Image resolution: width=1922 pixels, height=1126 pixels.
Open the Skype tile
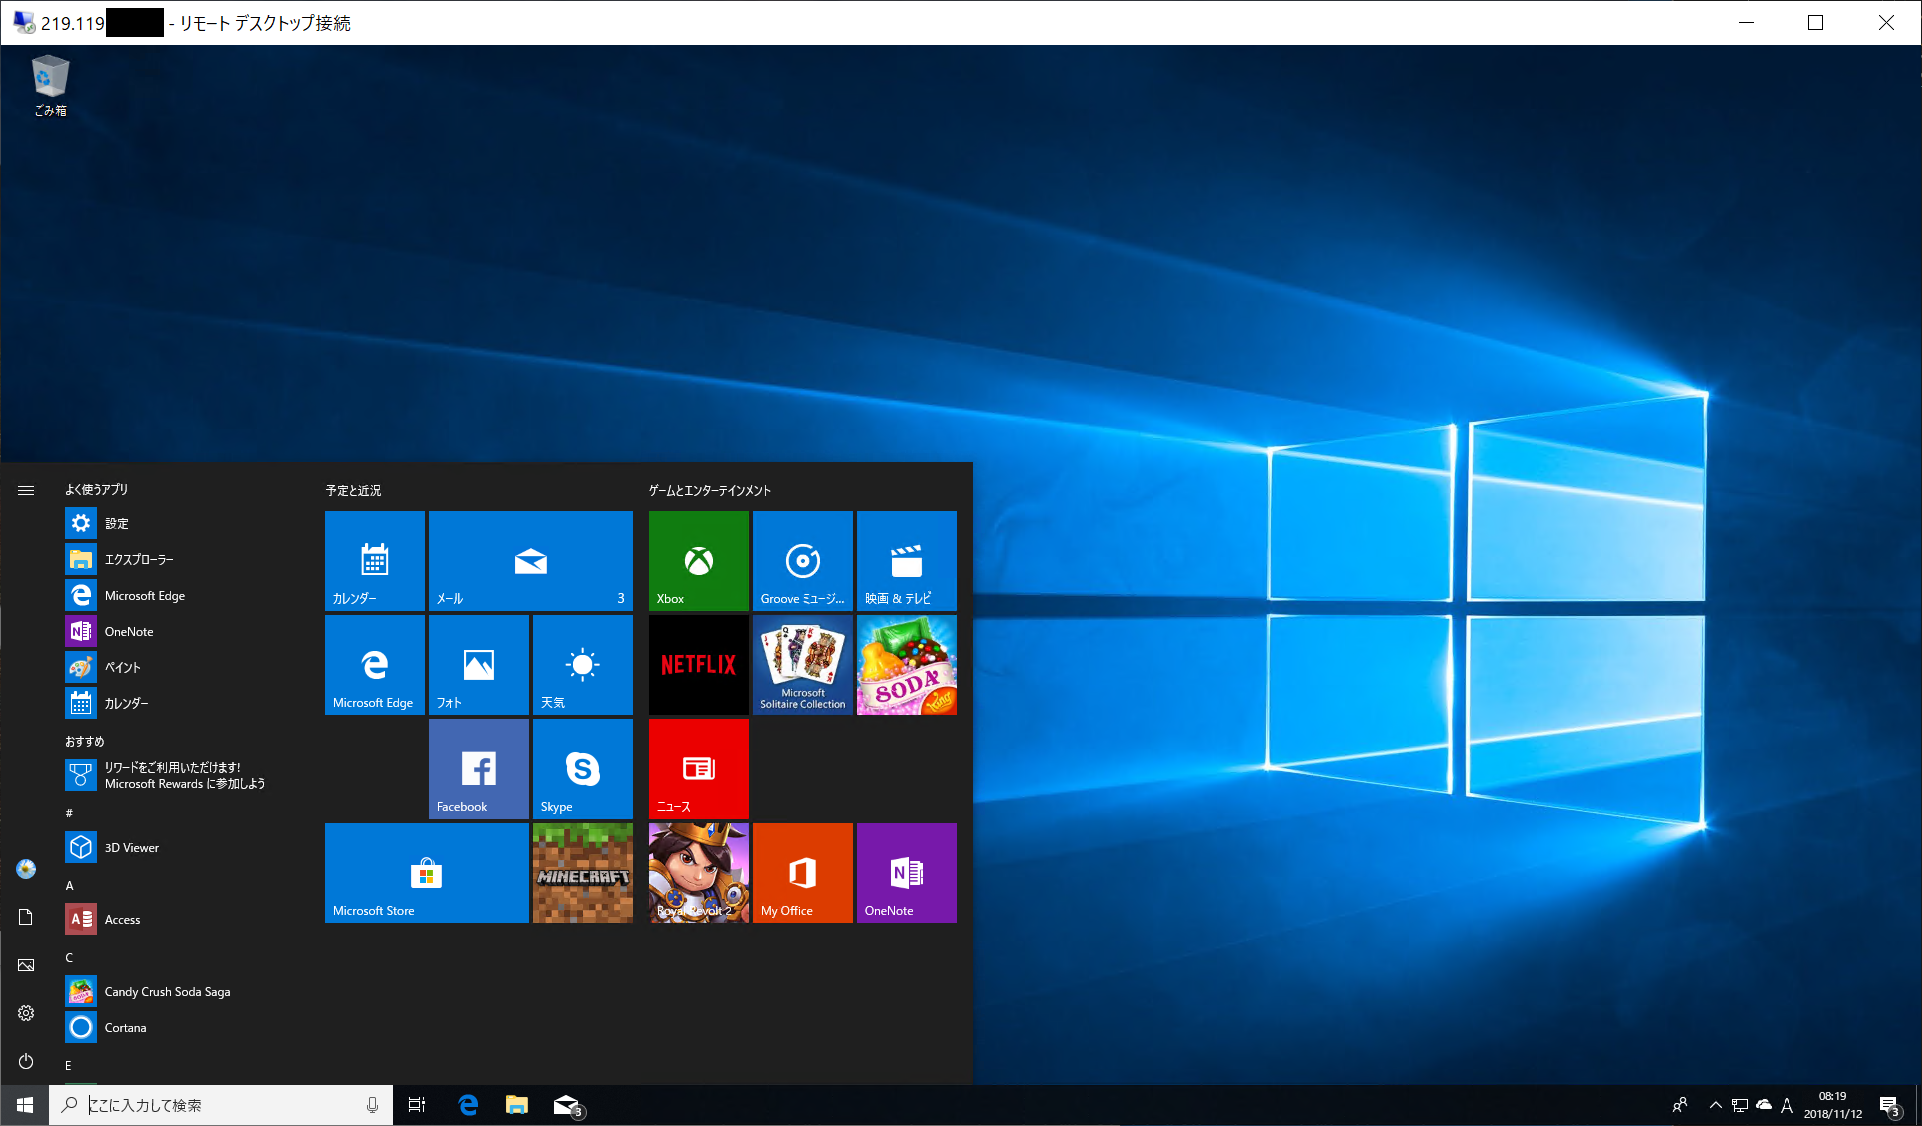(x=582, y=768)
